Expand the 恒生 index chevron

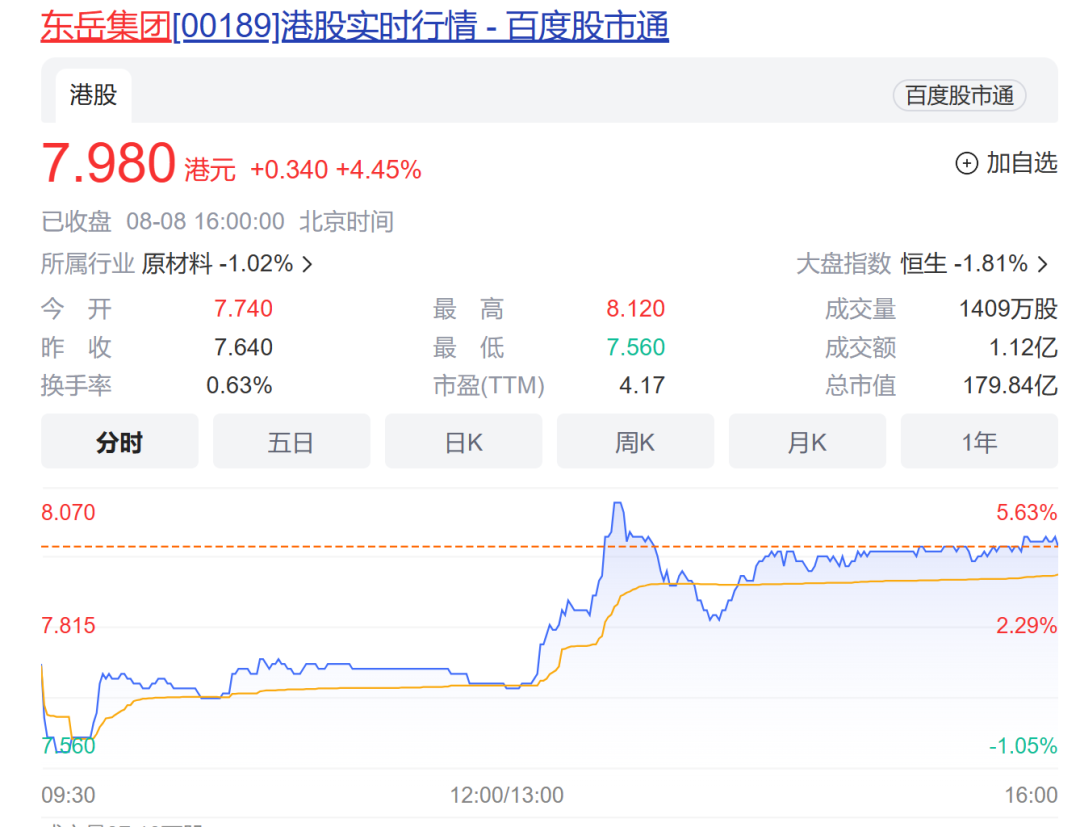pos(1043,264)
